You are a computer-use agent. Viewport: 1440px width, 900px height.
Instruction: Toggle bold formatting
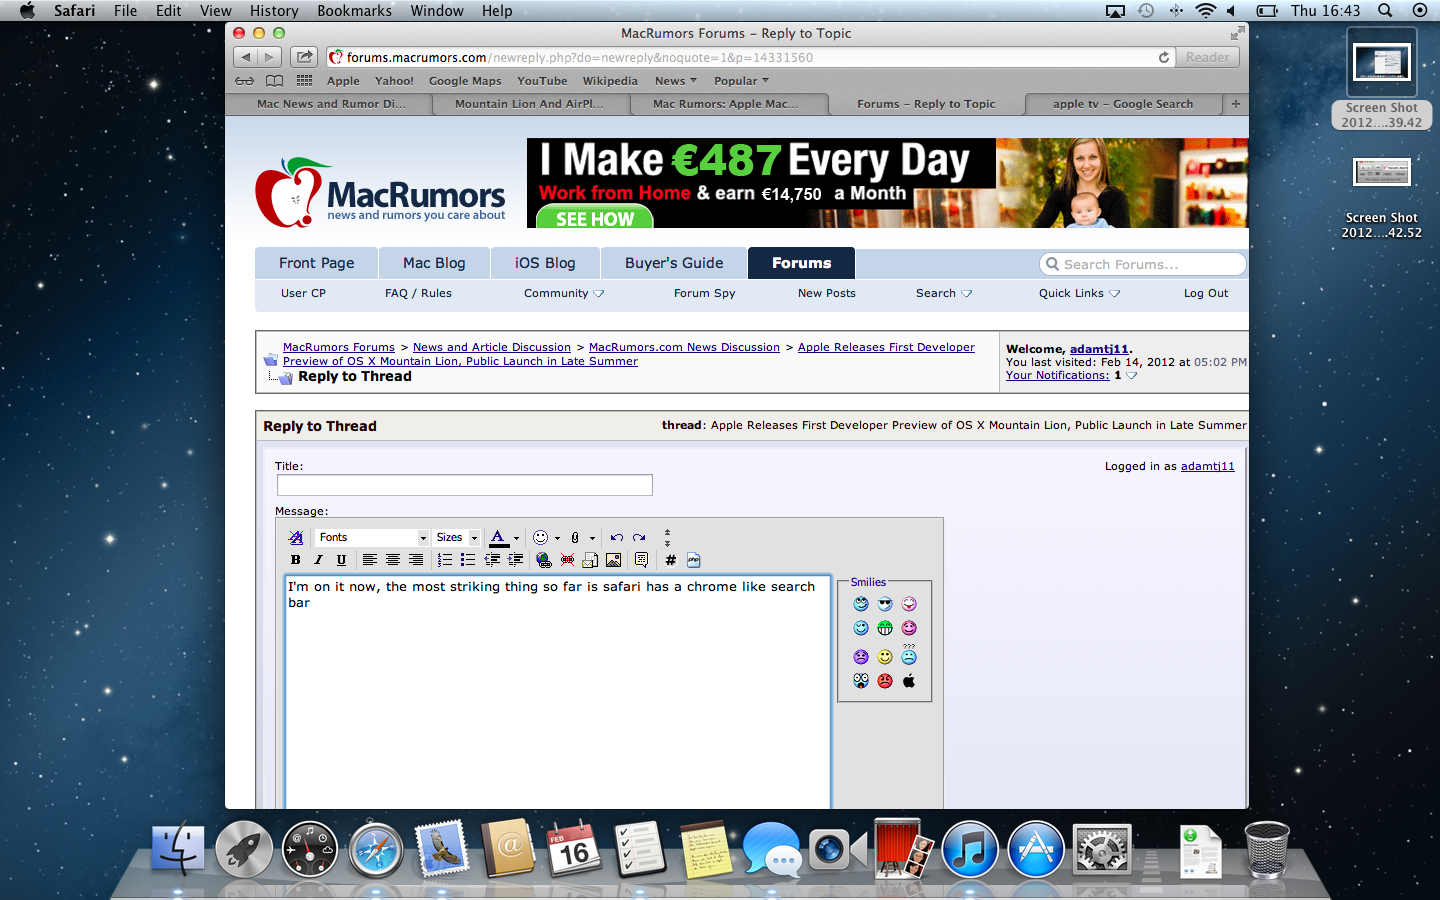pyautogui.click(x=295, y=560)
